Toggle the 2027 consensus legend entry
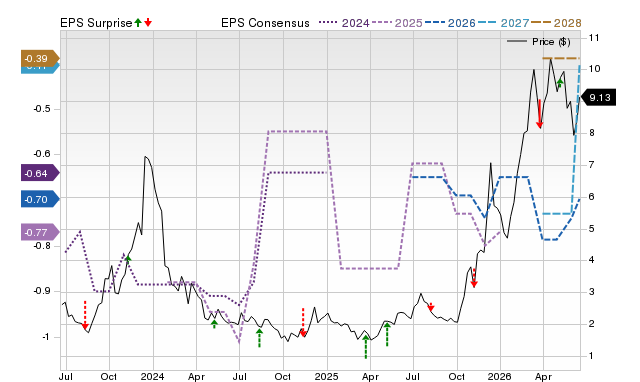640x382 pixels. (504, 23)
